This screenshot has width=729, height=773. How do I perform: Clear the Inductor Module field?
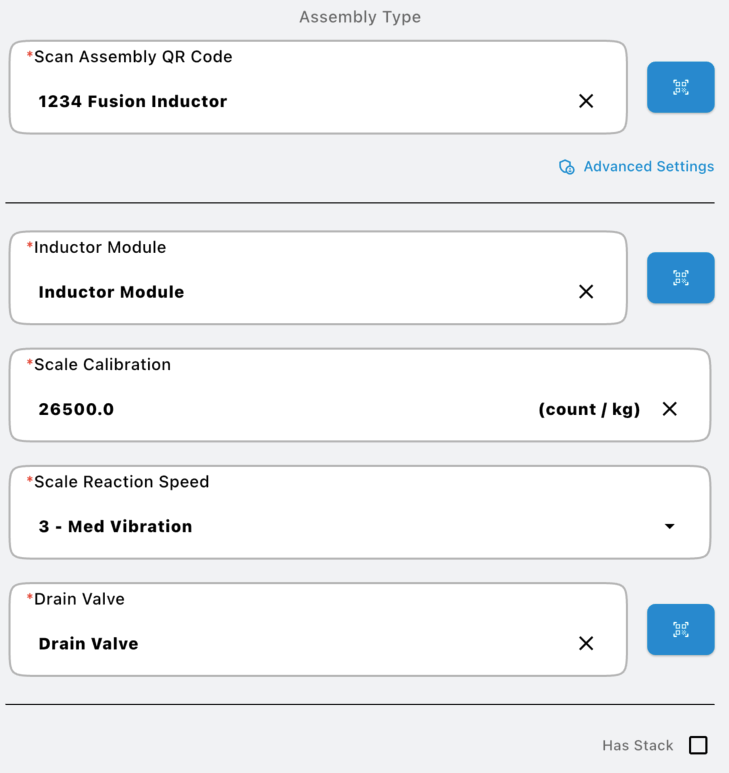pos(586,292)
